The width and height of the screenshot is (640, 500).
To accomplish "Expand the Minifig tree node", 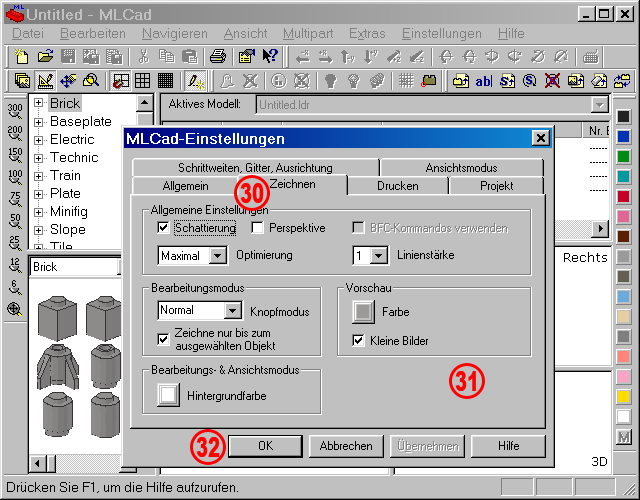I will click(38, 212).
